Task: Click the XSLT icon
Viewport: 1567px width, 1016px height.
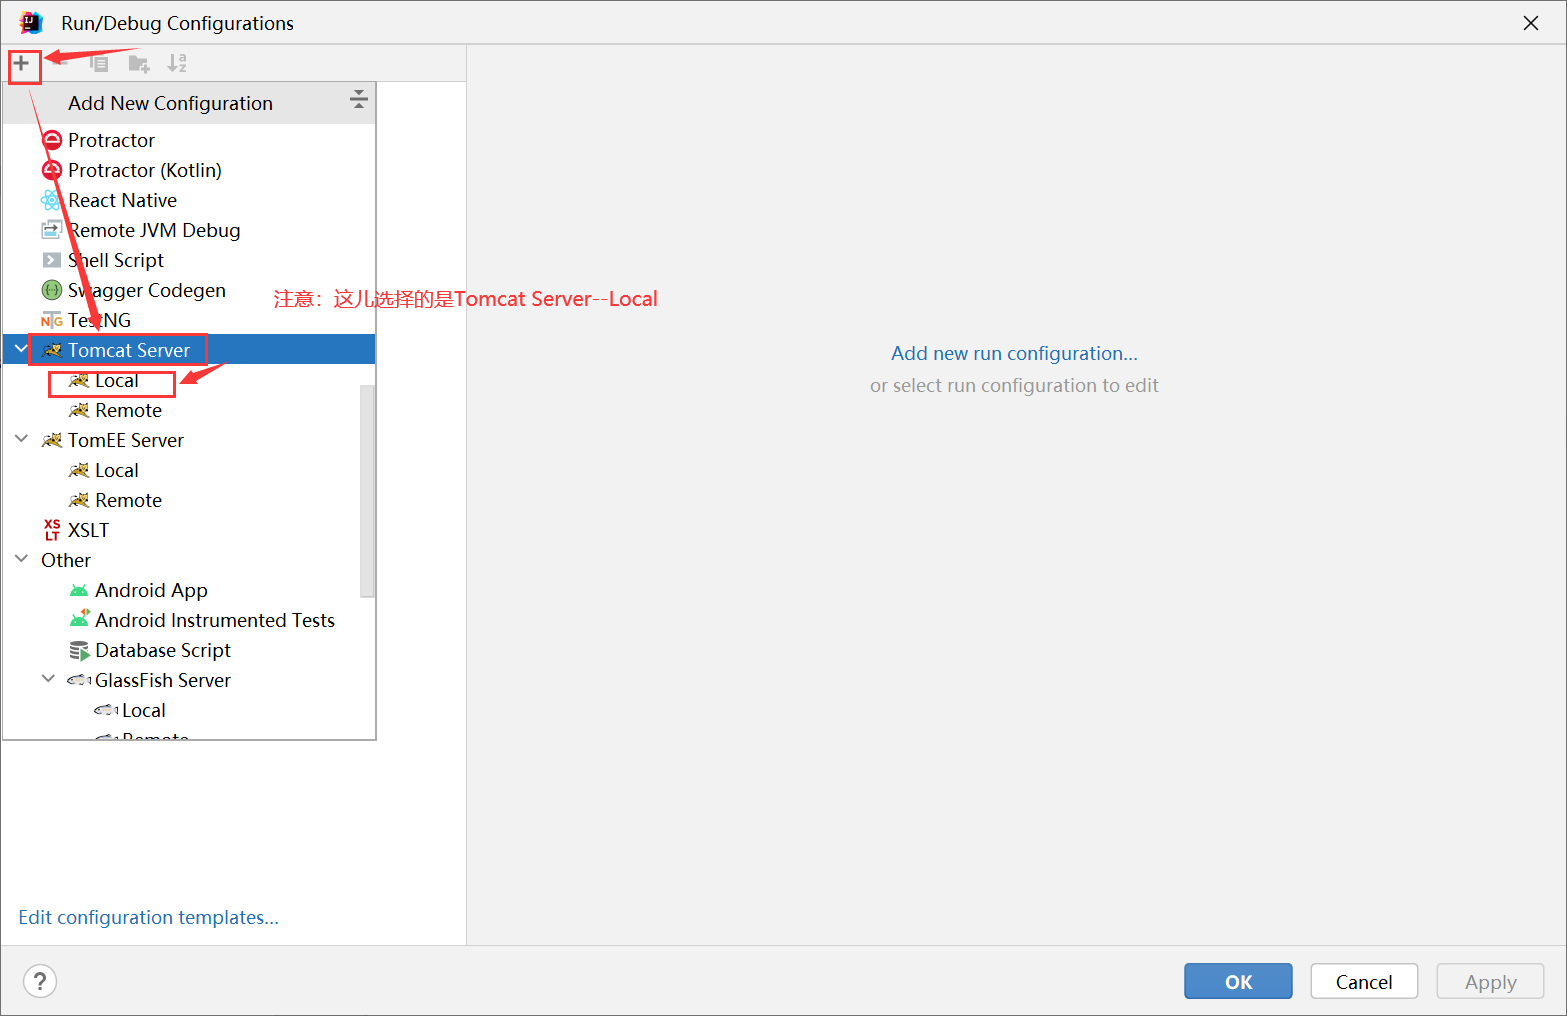Action: [x=52, y=530]
